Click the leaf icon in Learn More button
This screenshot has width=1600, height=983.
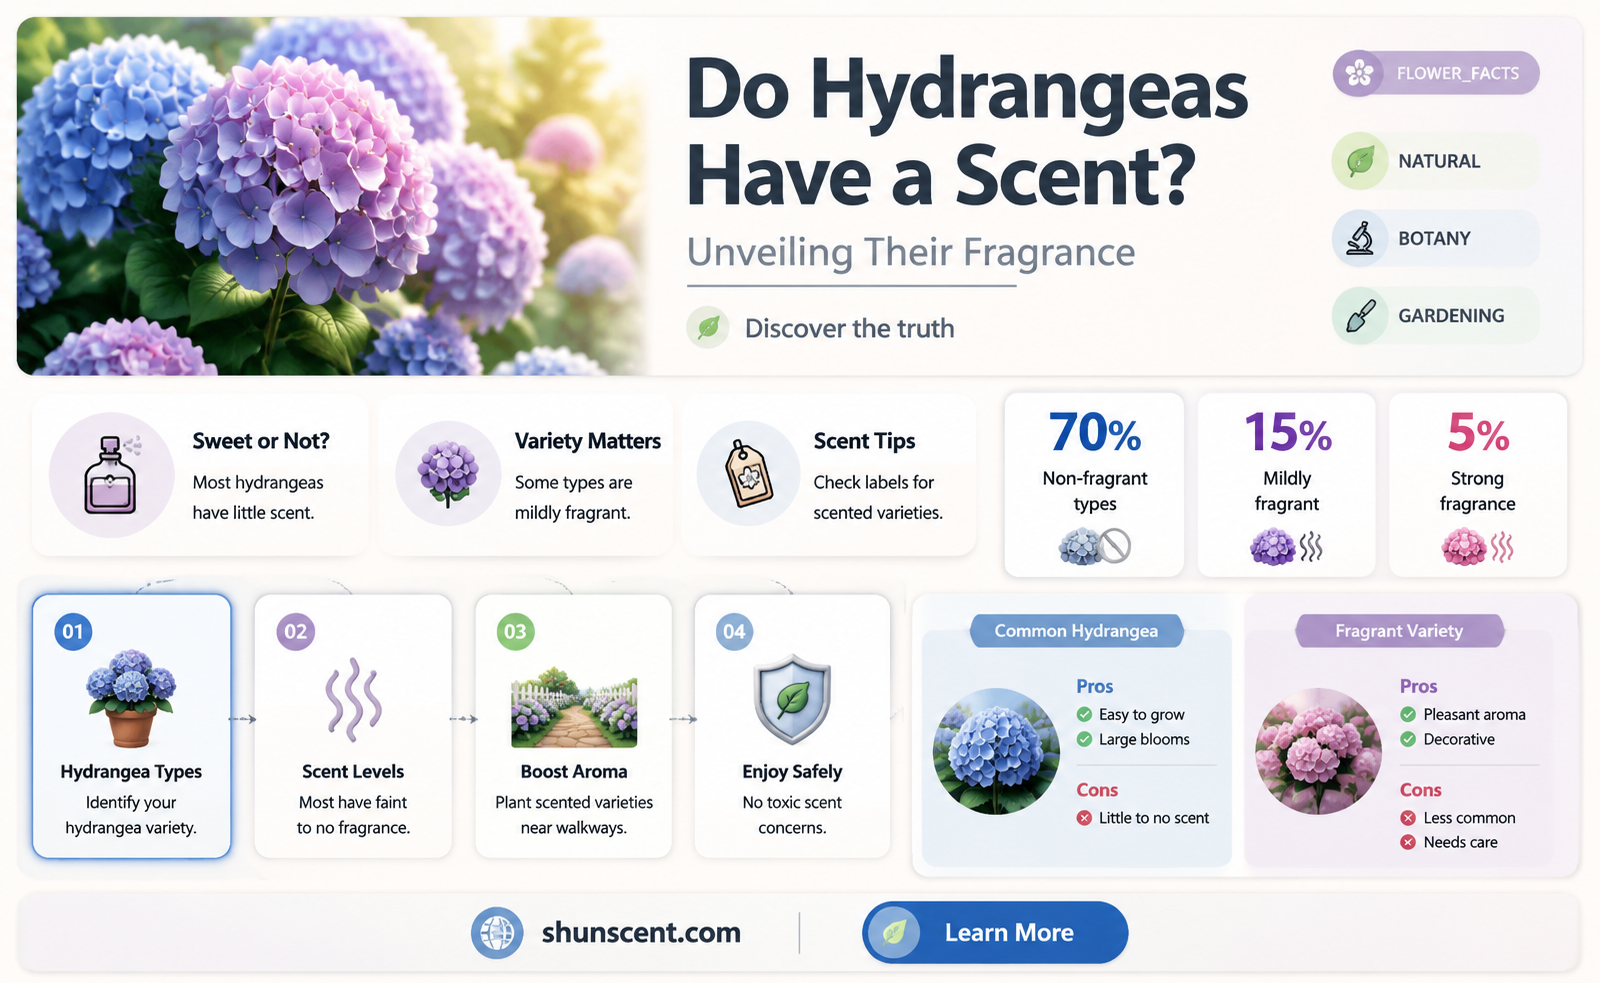click(893, 932)
